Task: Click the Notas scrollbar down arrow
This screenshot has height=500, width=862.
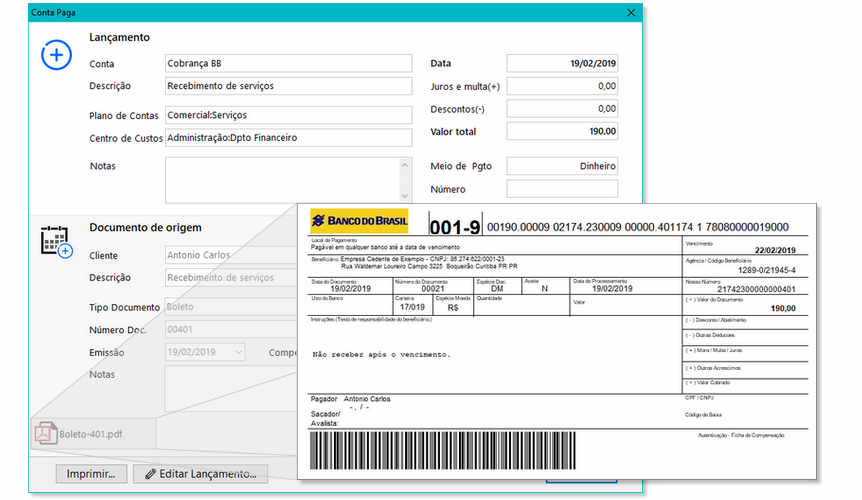Action: (405, 196)
